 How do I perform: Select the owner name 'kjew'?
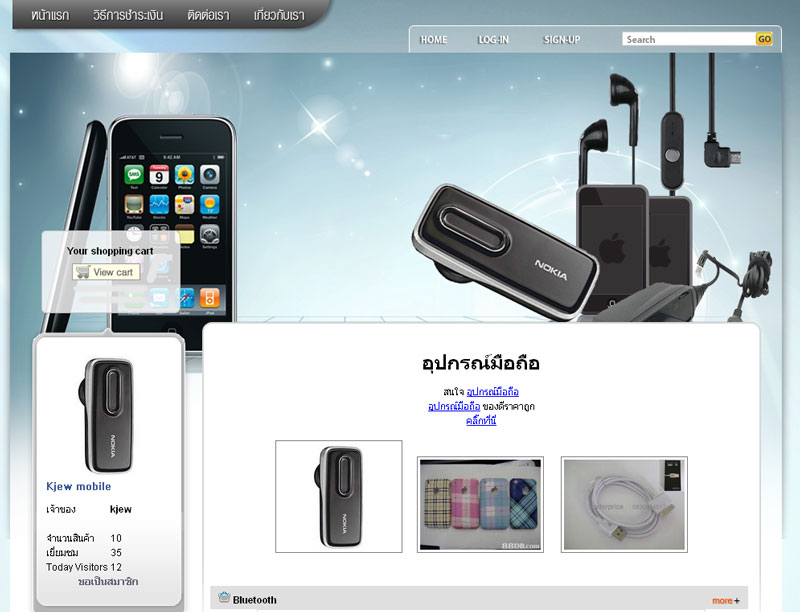tap(120, 509)
